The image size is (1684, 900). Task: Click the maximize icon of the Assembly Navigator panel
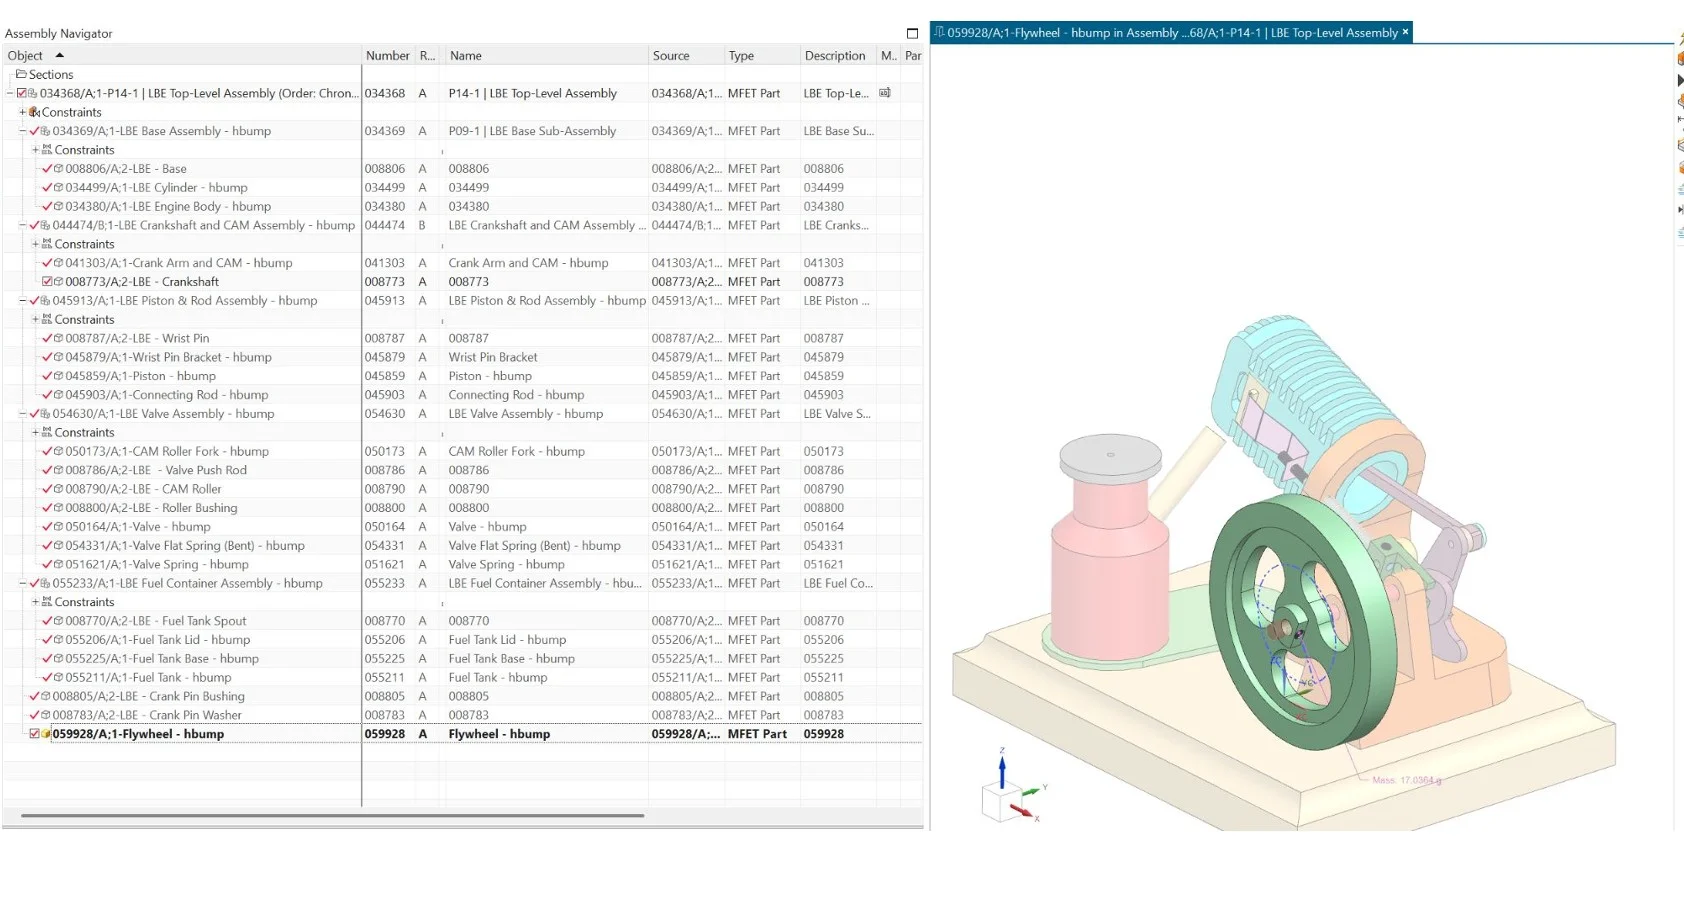[x=912, y=33]
